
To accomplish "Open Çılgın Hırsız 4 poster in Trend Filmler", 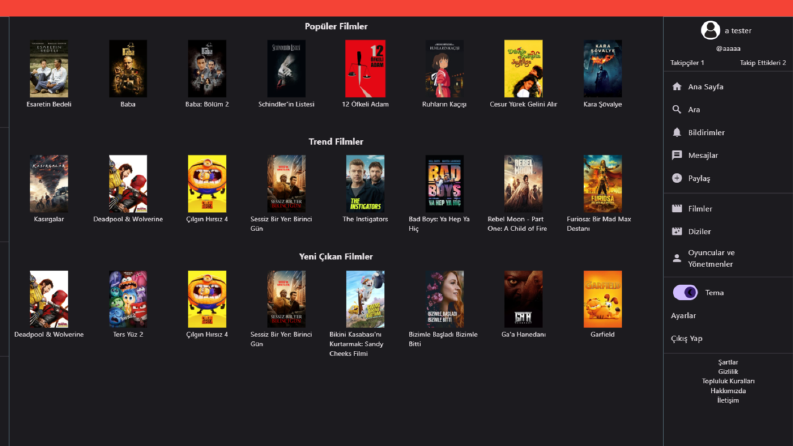I will (x=207, y=184).
